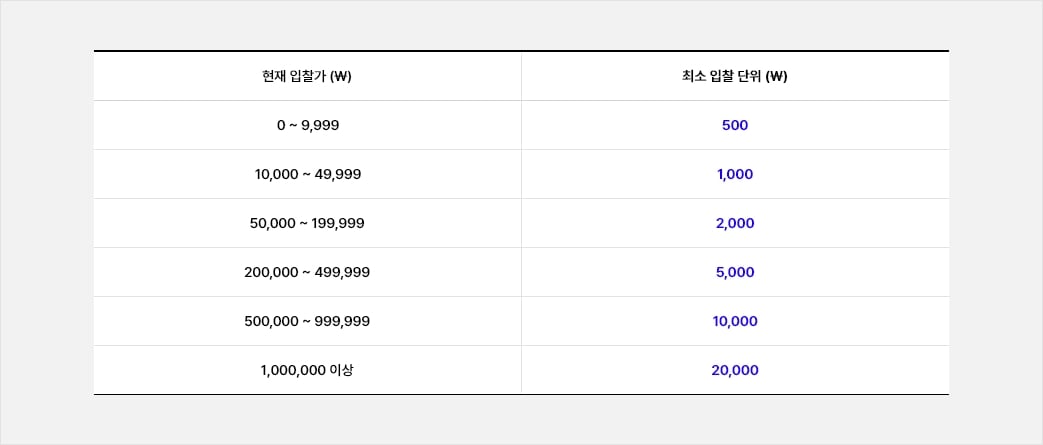Click the 499,999 upper bound text
This screenshot has width=1043, height=445.
tap(342, 272)
